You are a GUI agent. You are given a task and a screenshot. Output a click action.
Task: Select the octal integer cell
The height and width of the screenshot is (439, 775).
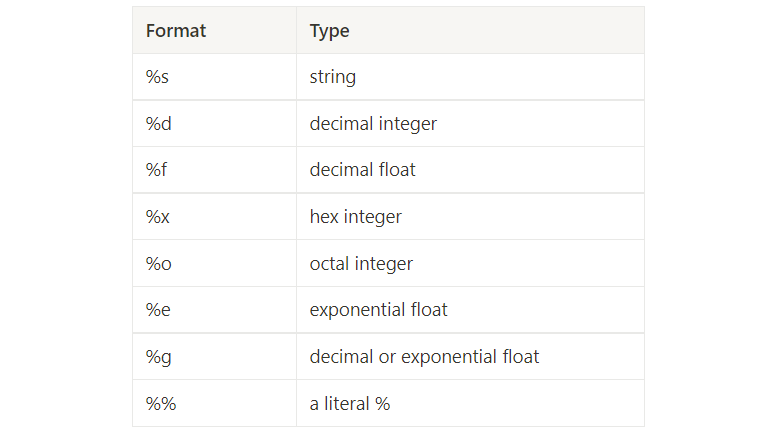pos(470,263)
